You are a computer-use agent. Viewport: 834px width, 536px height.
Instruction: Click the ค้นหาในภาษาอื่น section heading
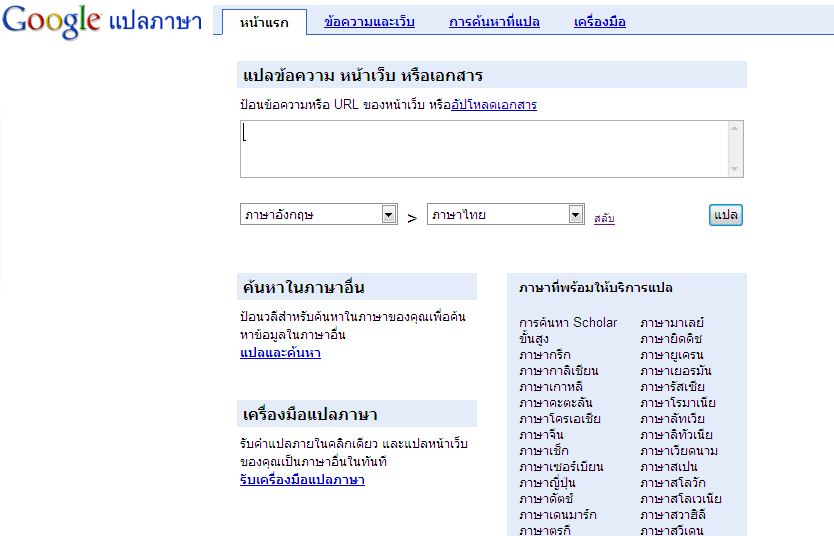tap(304, 287)
